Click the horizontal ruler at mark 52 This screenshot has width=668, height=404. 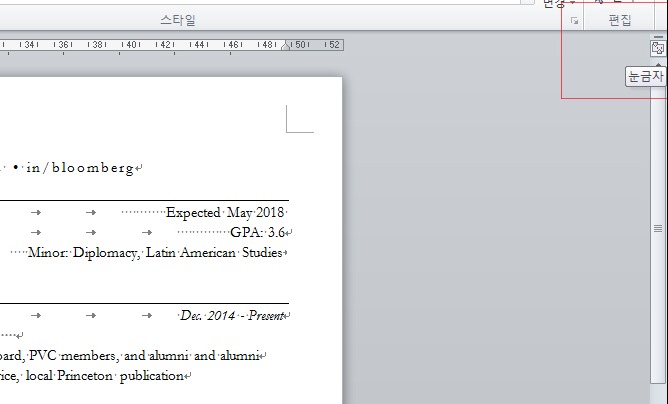[x=333, y=45]
